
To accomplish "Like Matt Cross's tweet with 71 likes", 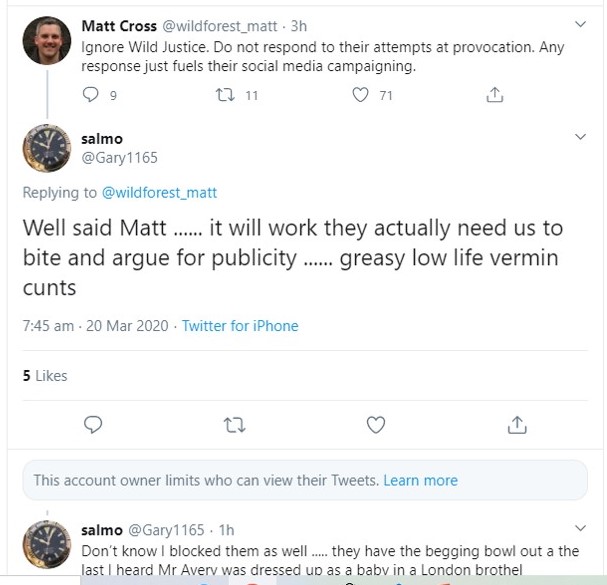I will pyautogui.click(x=361, y=96).
